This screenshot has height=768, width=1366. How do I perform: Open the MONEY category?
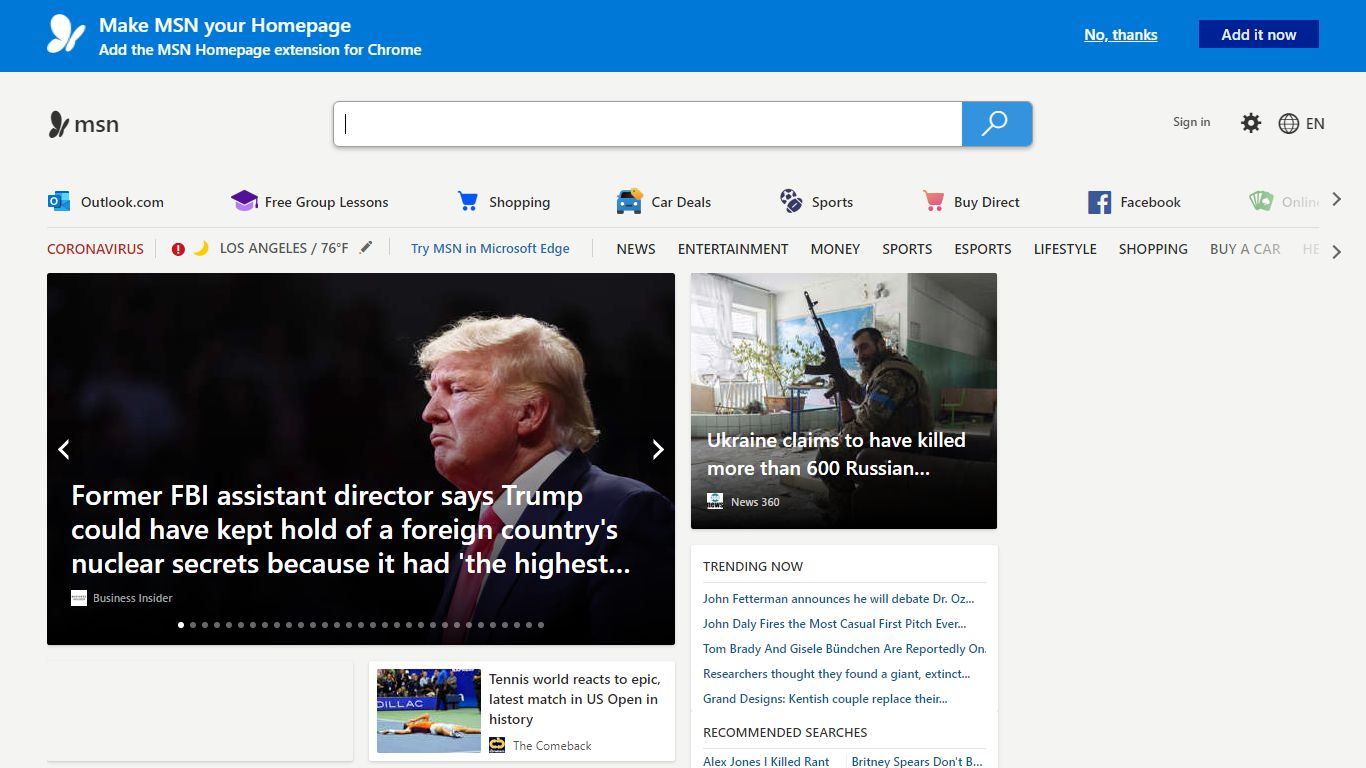pos(835,249)
